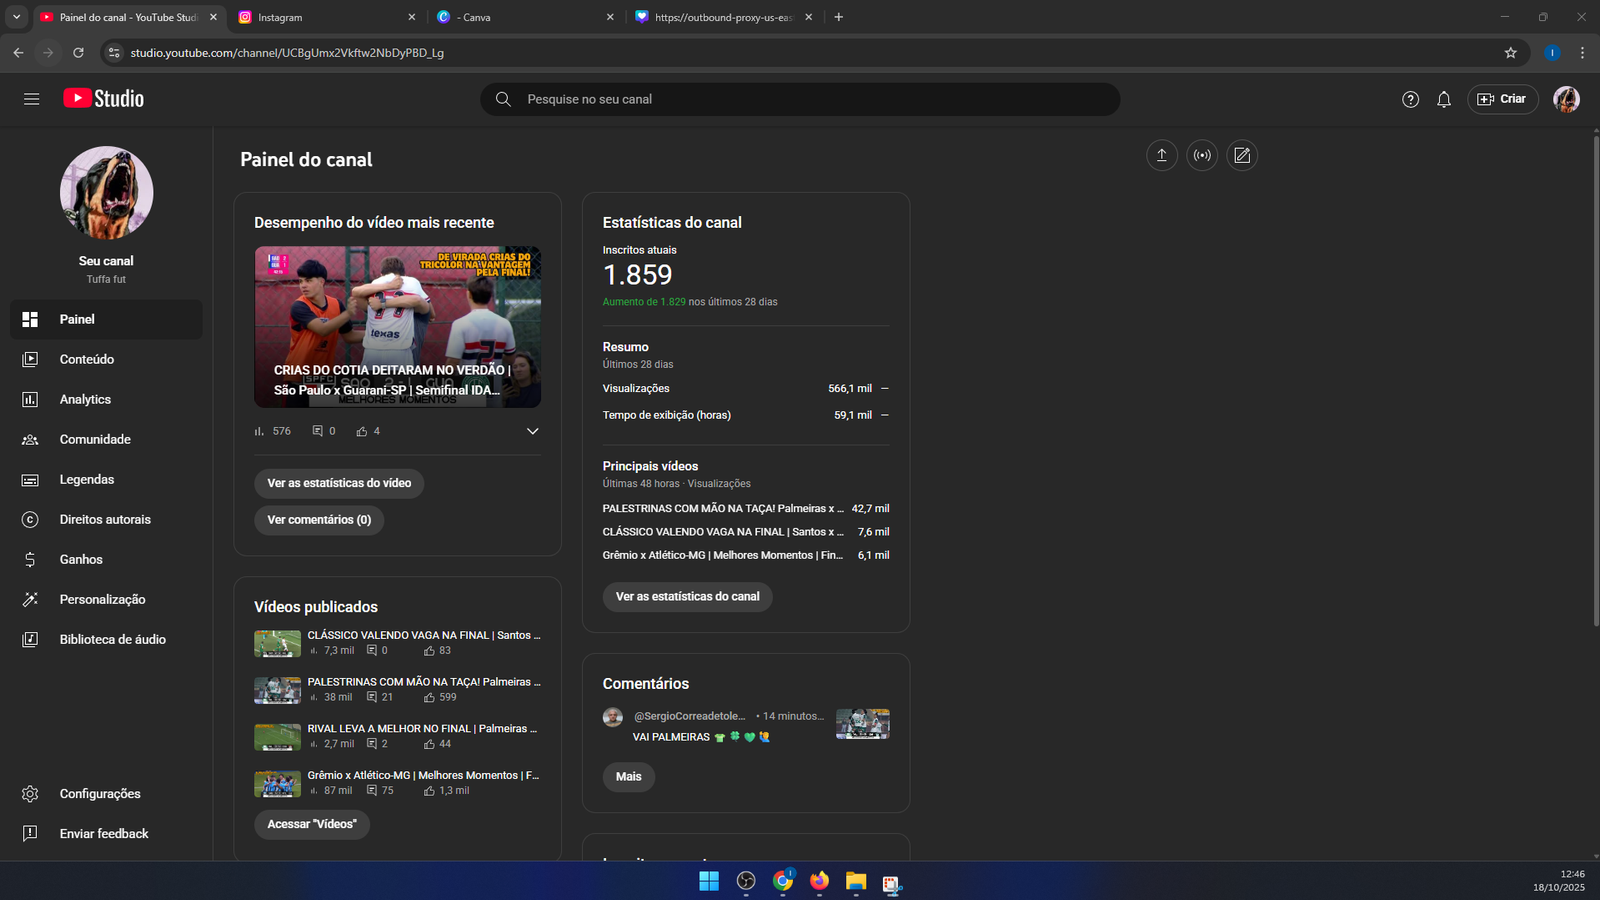
Task: Toggle the hamburger menu to collapse sidebar
Action: pyautogui.click(x=32, y=99)
